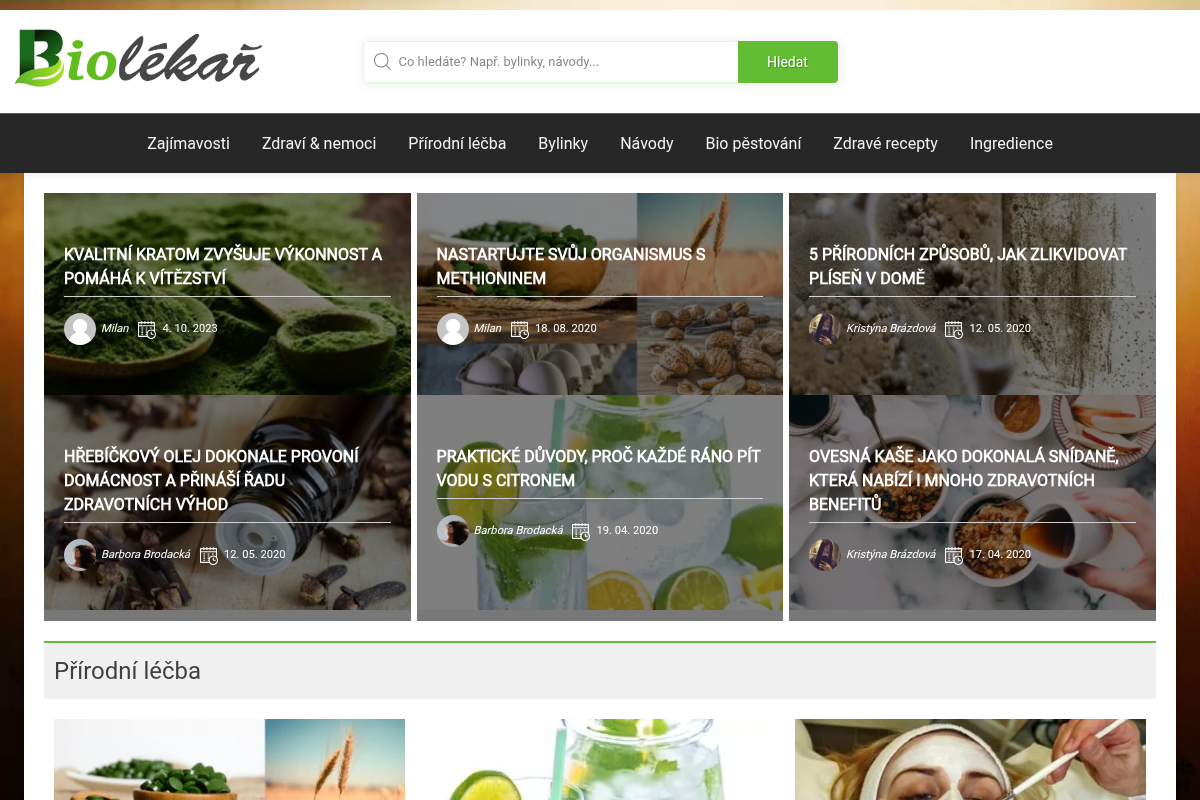1200x800 pixels.
Task: Open the lime drink thumbnail below Přírodní léčba
Action: point(600,759)
